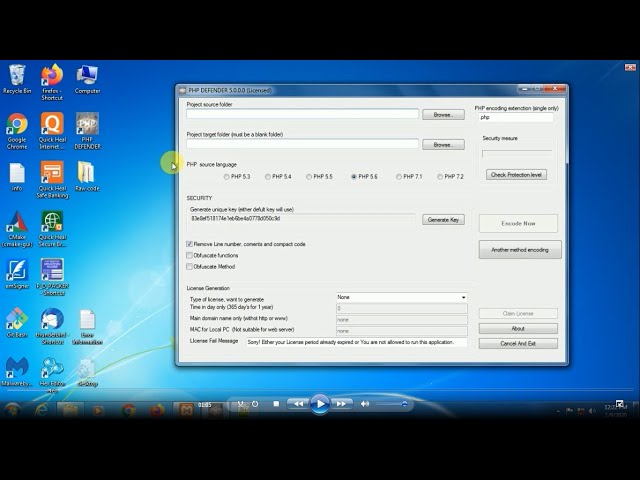Click Browse for Project target folder
Viewport: 640px width, 480px height.
tap(443, 144)
